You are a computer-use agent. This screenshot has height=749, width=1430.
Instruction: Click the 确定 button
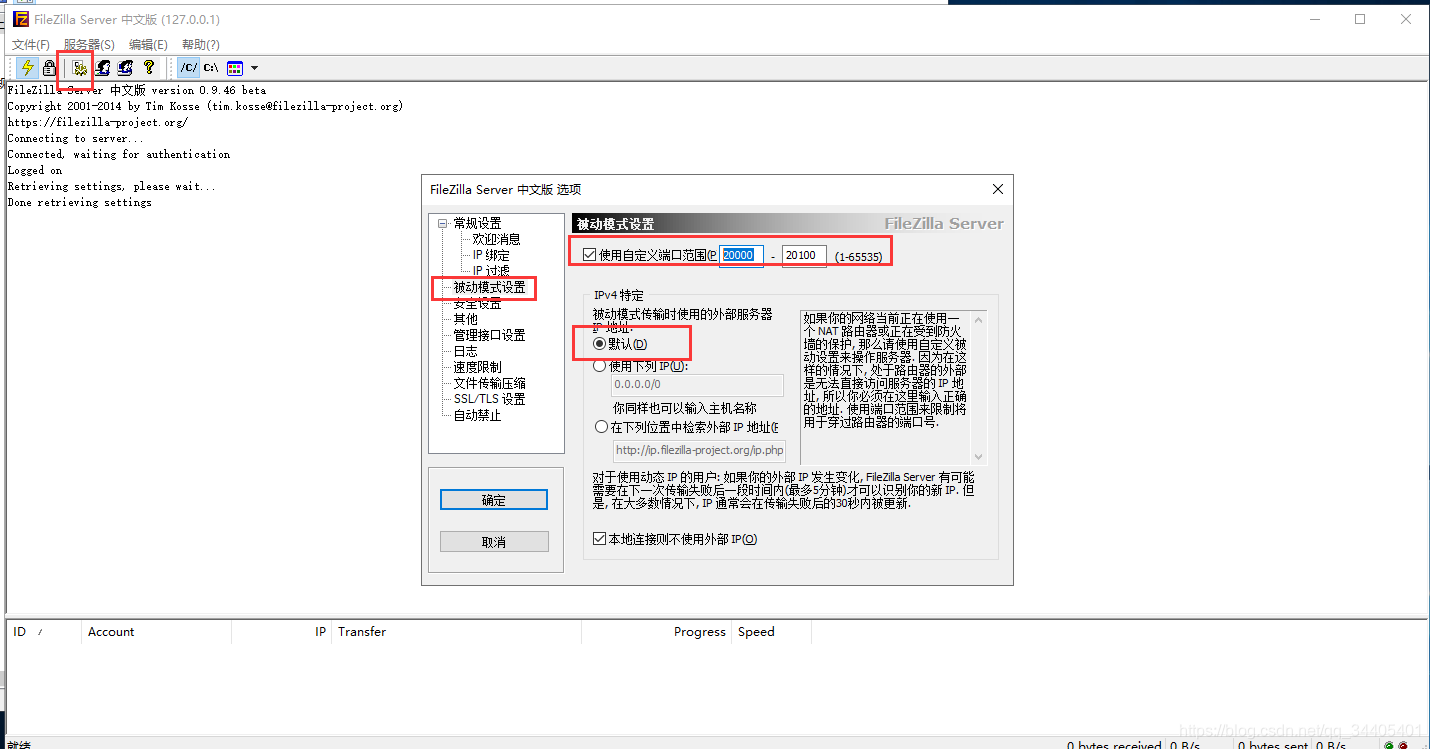[494, 500]
